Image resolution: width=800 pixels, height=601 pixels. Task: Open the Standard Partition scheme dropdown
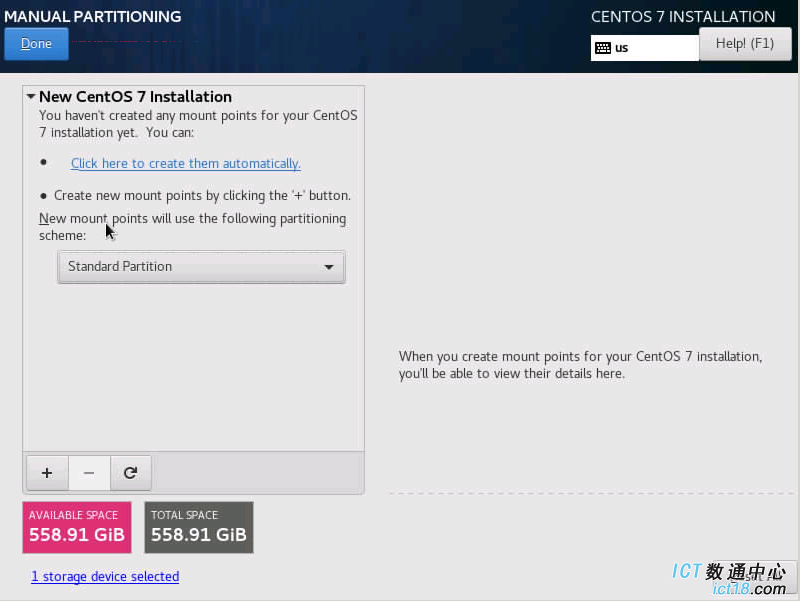pyautogui.click(x=202, y=266)
